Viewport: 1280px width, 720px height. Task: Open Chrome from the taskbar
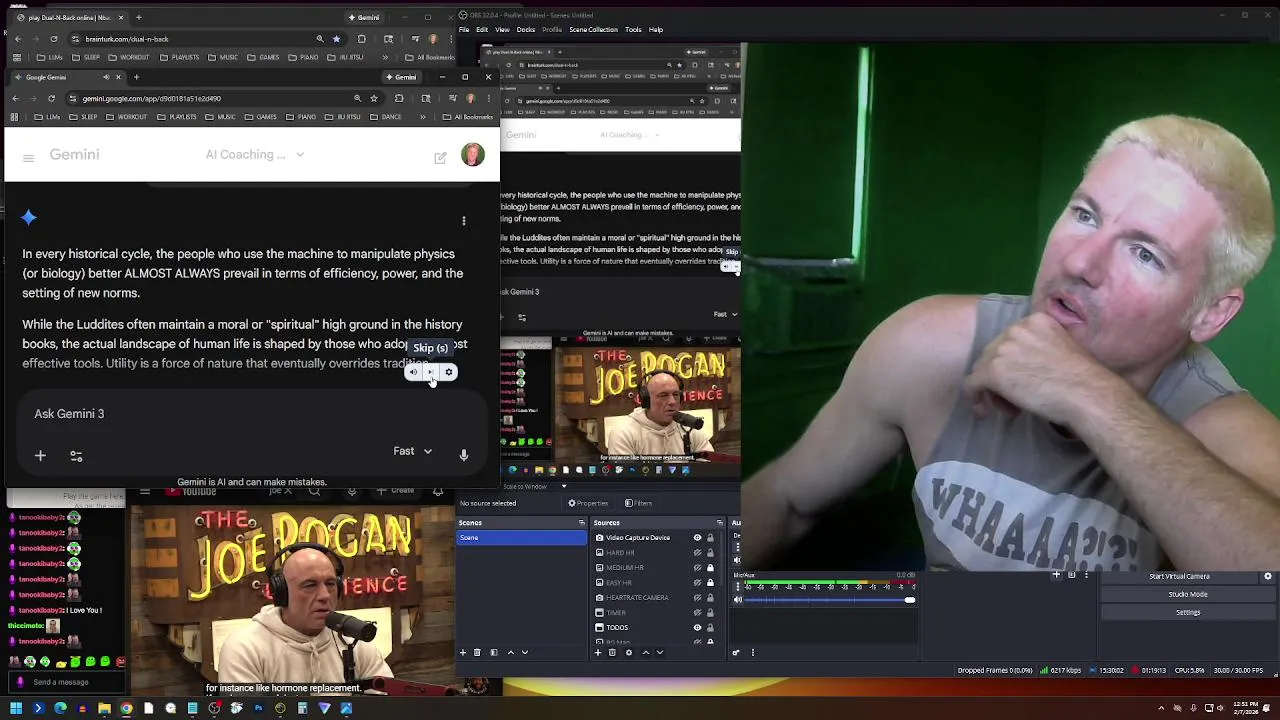126,708
